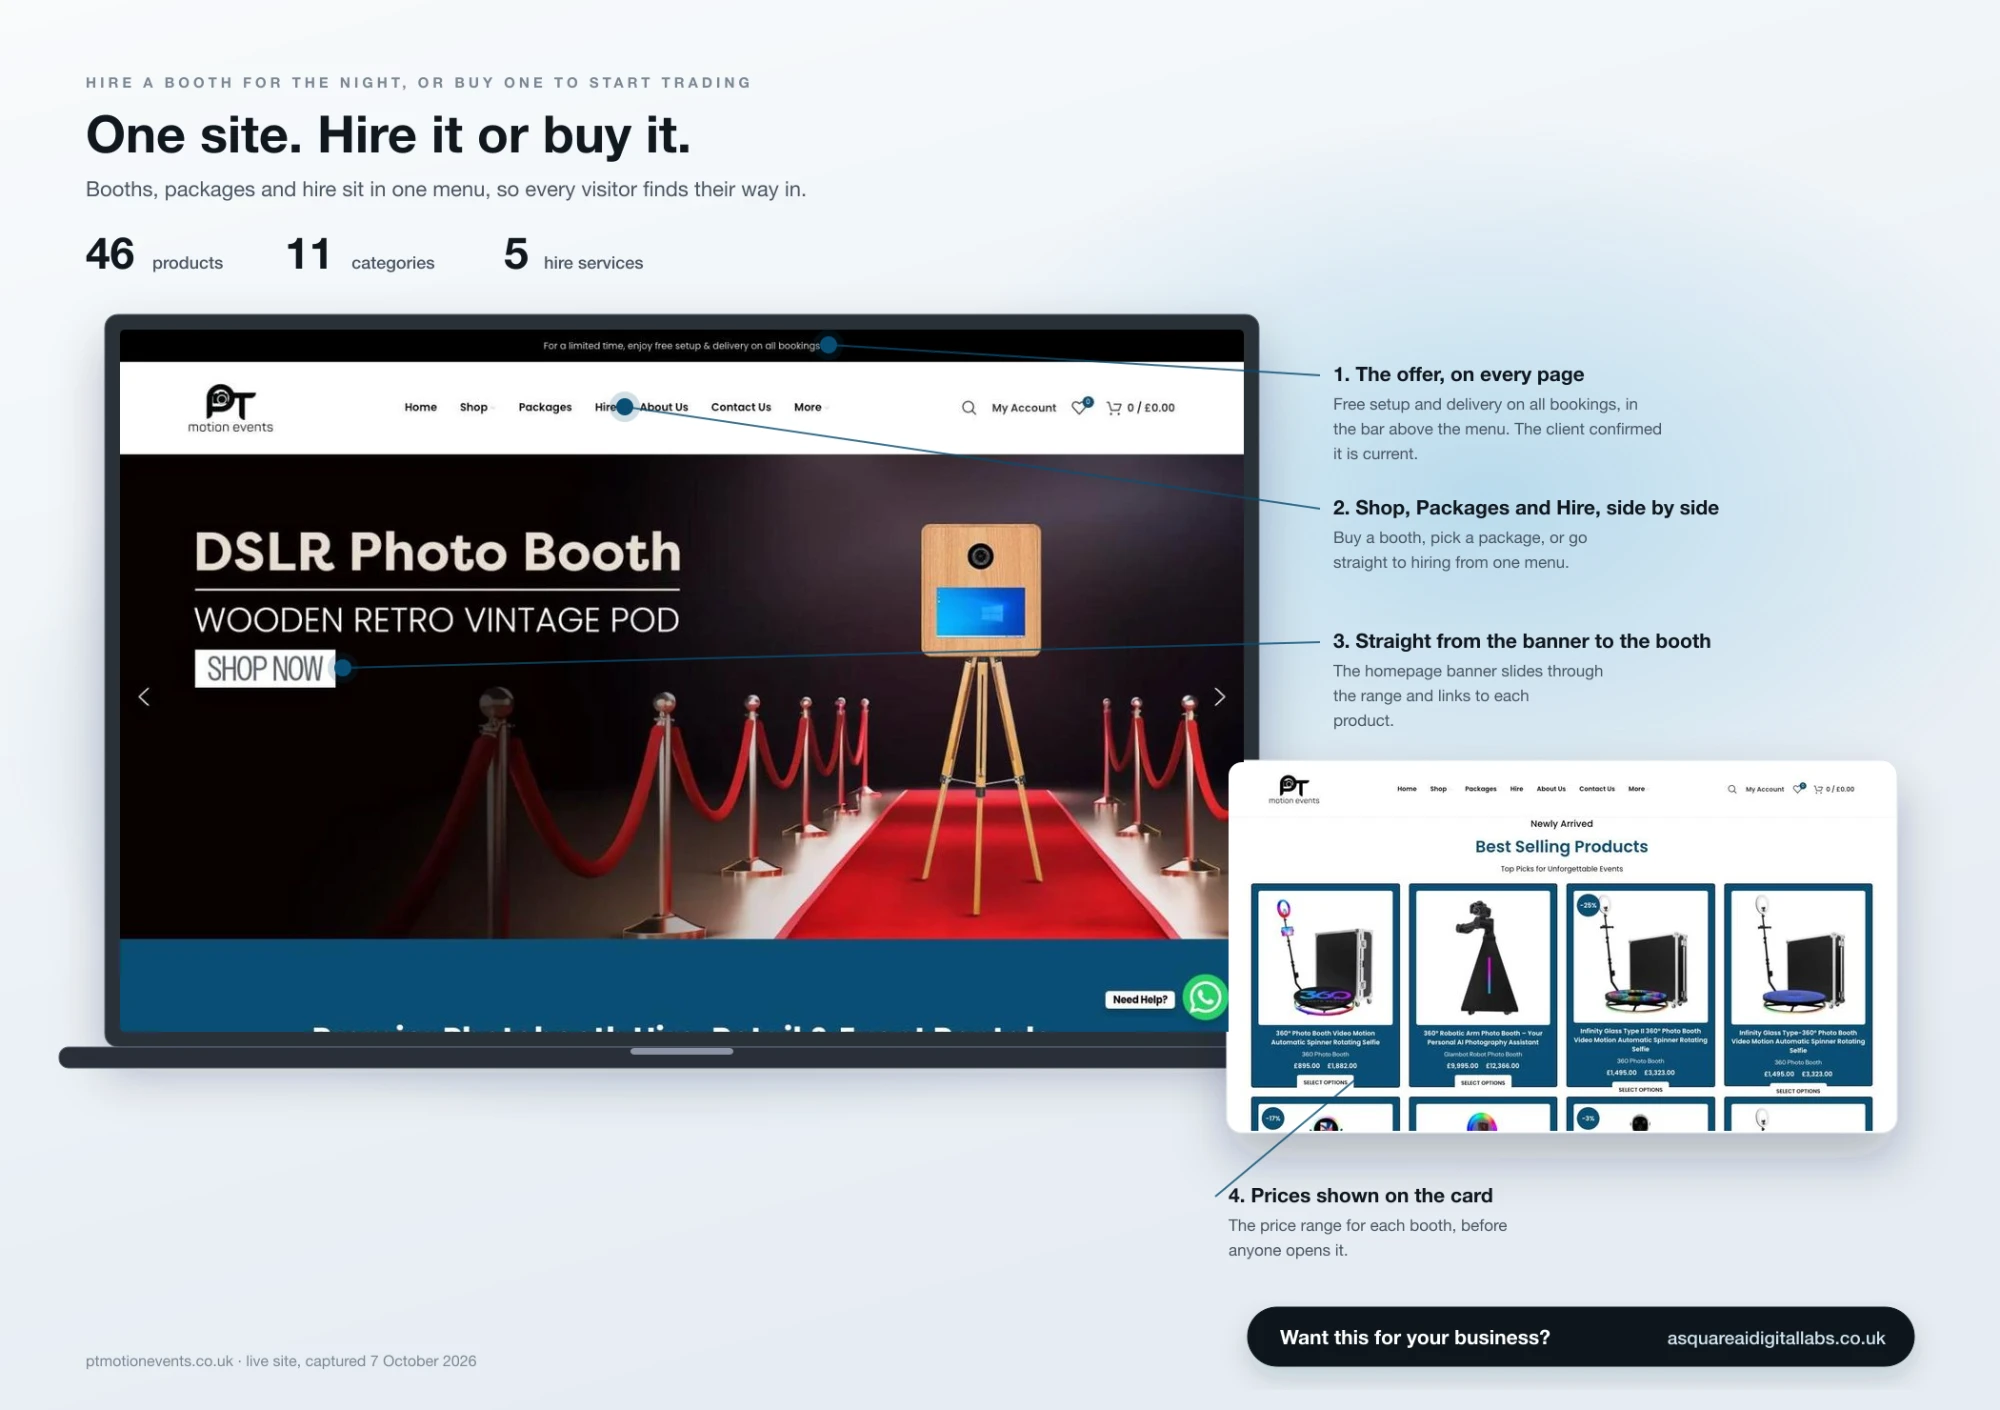Click PT logo in the inset product page

coord(1294,790)
